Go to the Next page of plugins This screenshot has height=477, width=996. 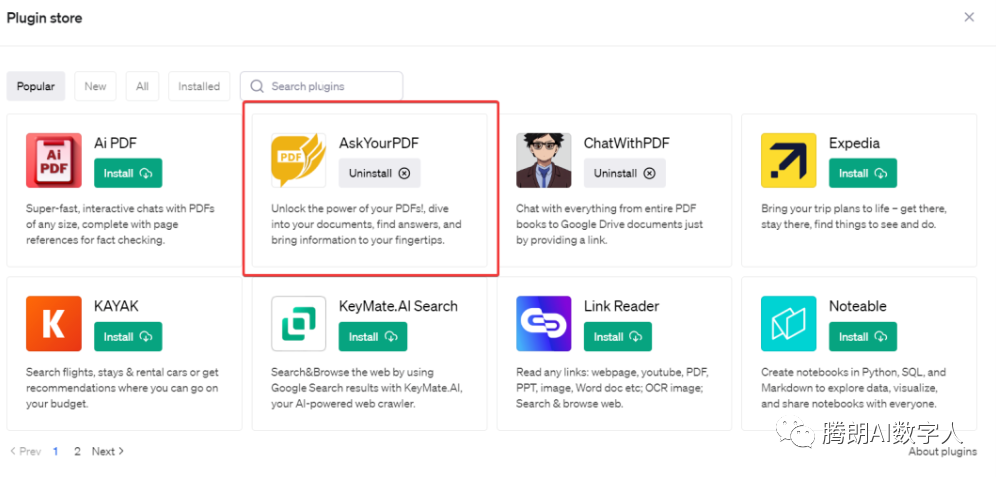pos(107,451)
